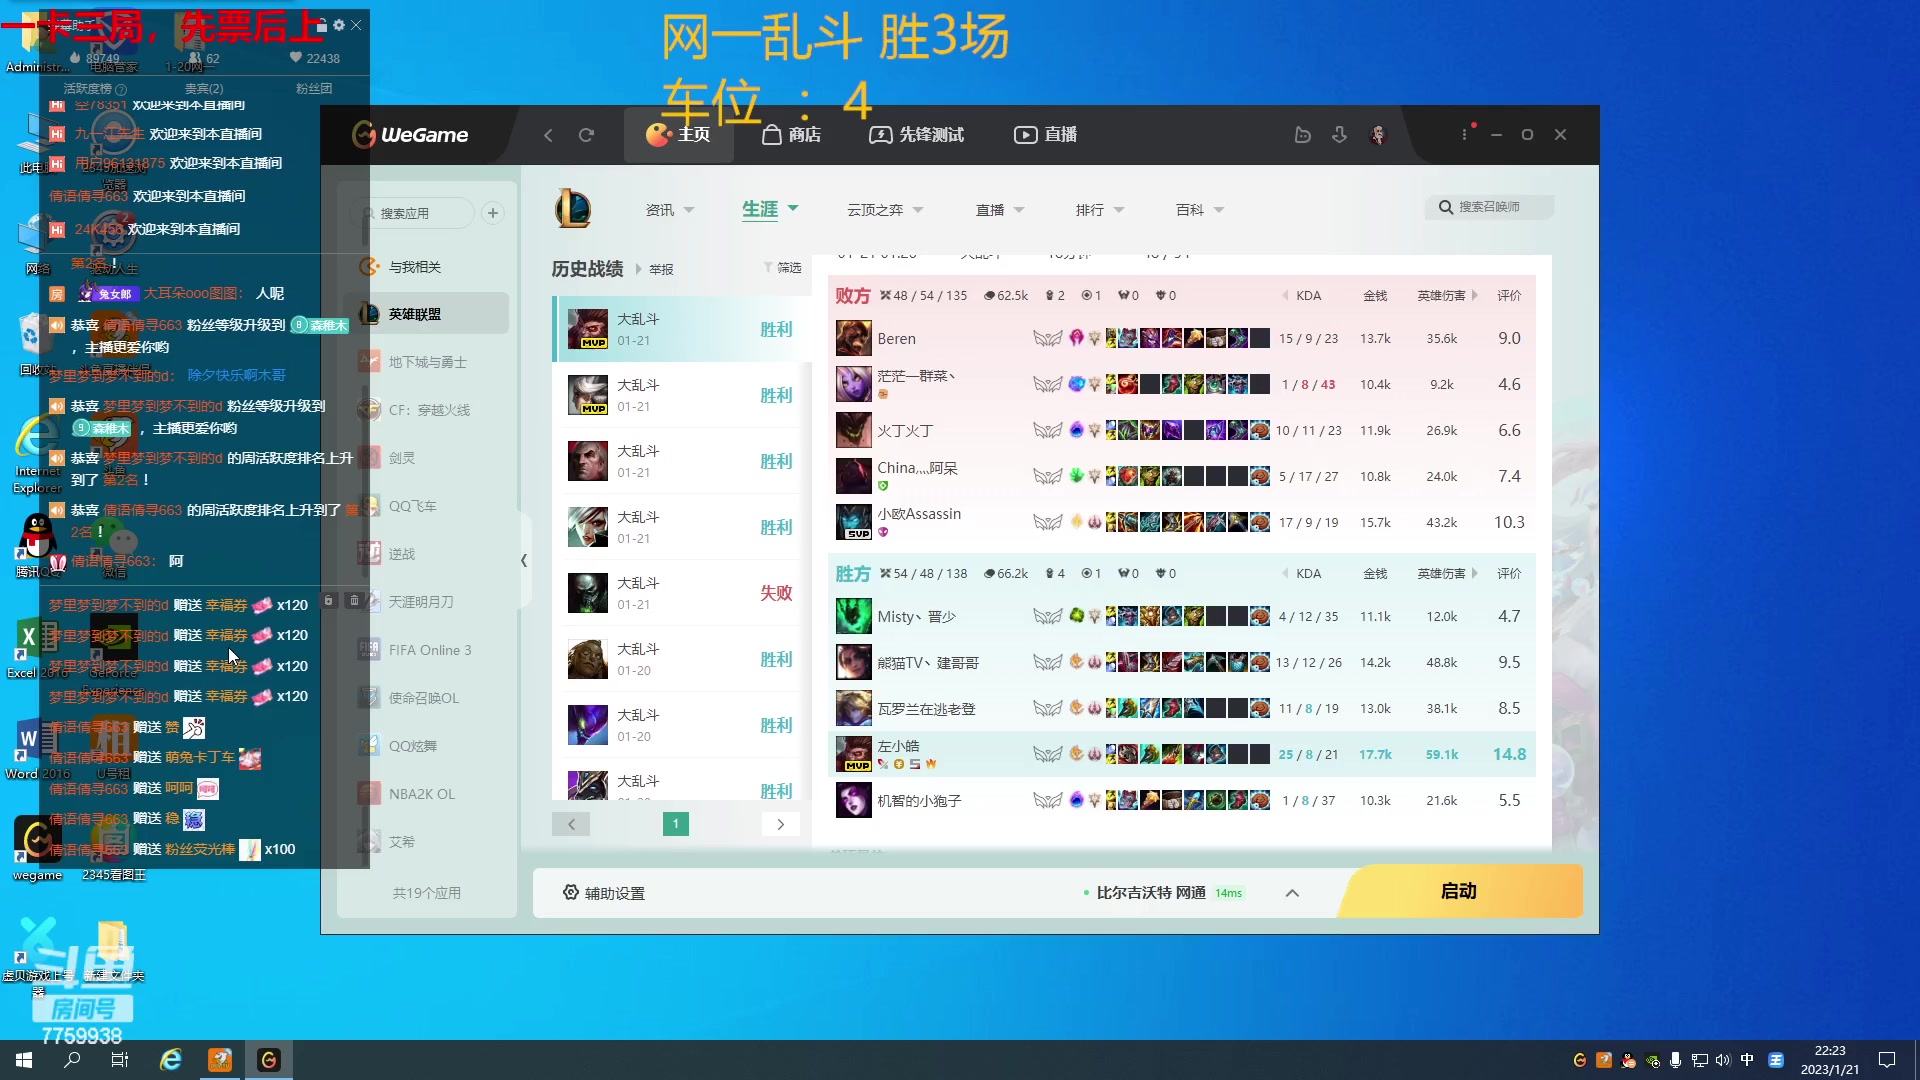Viewport: 1920px width, 1080px height.
Task: Select FIFA Online 3 in game list
Action: 426,650
